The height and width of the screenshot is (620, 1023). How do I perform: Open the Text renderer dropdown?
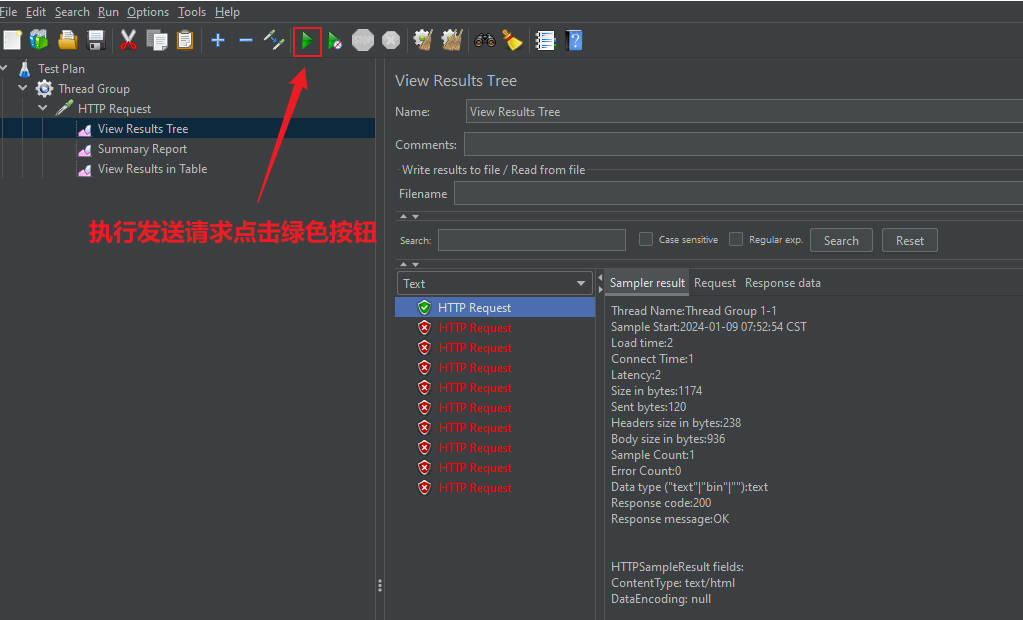pos(495,283)
